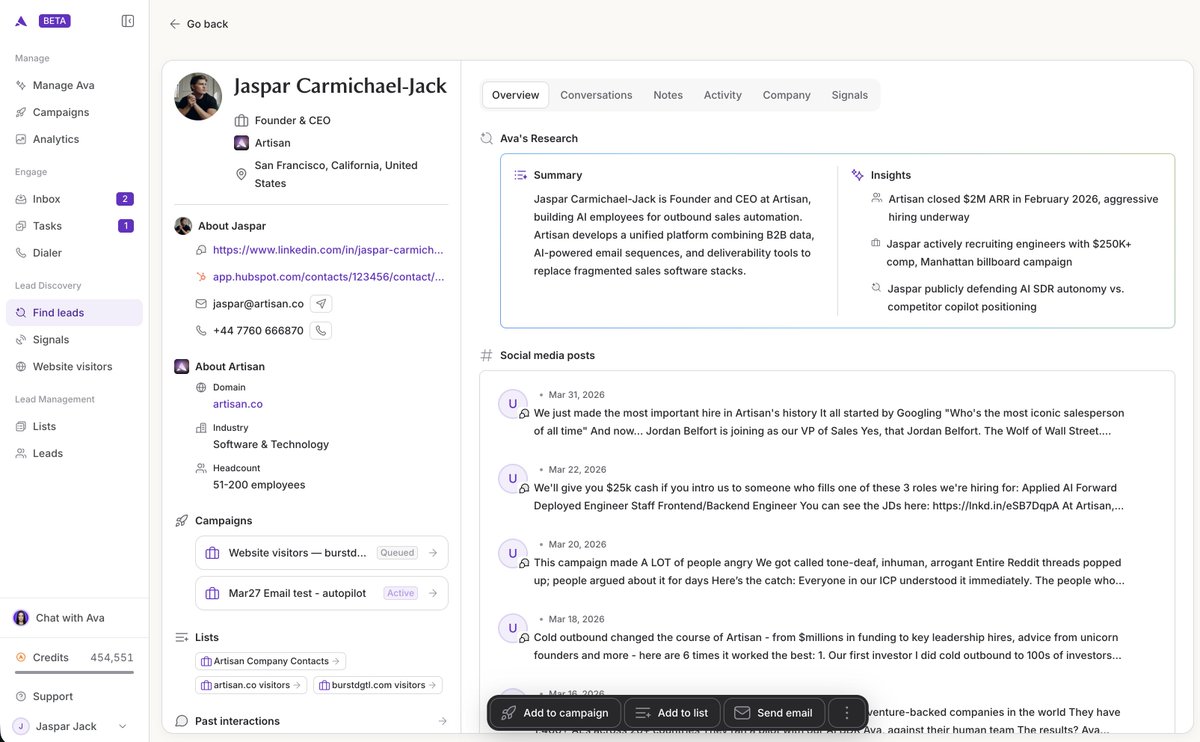Switch to the Signals tab
The width and height of the screenshot is (1200, 742).
[850, 95]
